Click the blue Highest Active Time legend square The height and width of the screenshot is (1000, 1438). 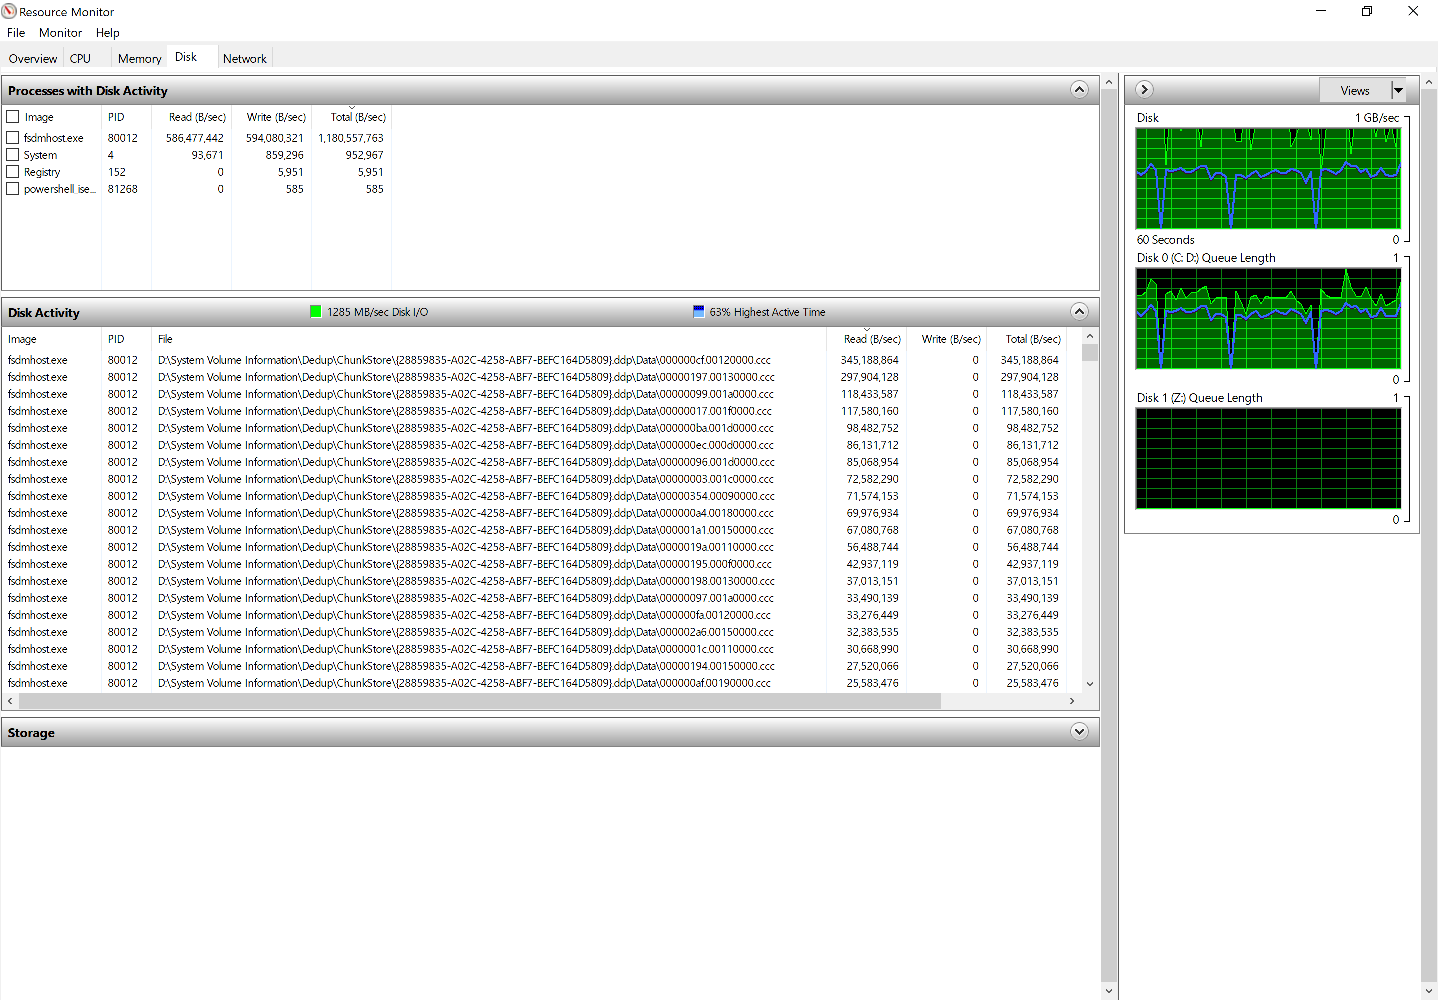(698, 312)
